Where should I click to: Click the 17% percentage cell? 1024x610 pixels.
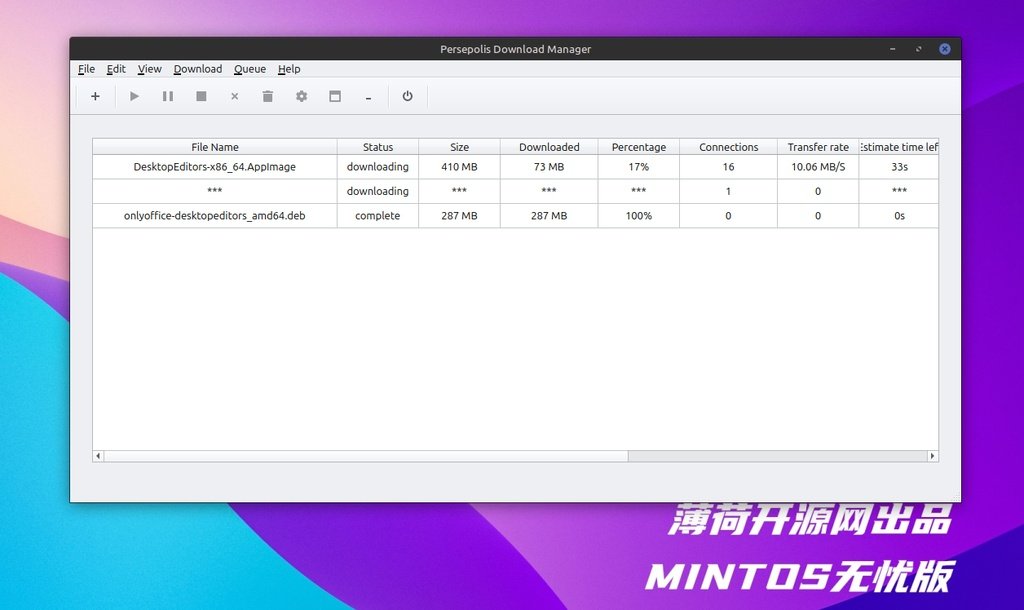click(x=639, y=167)
